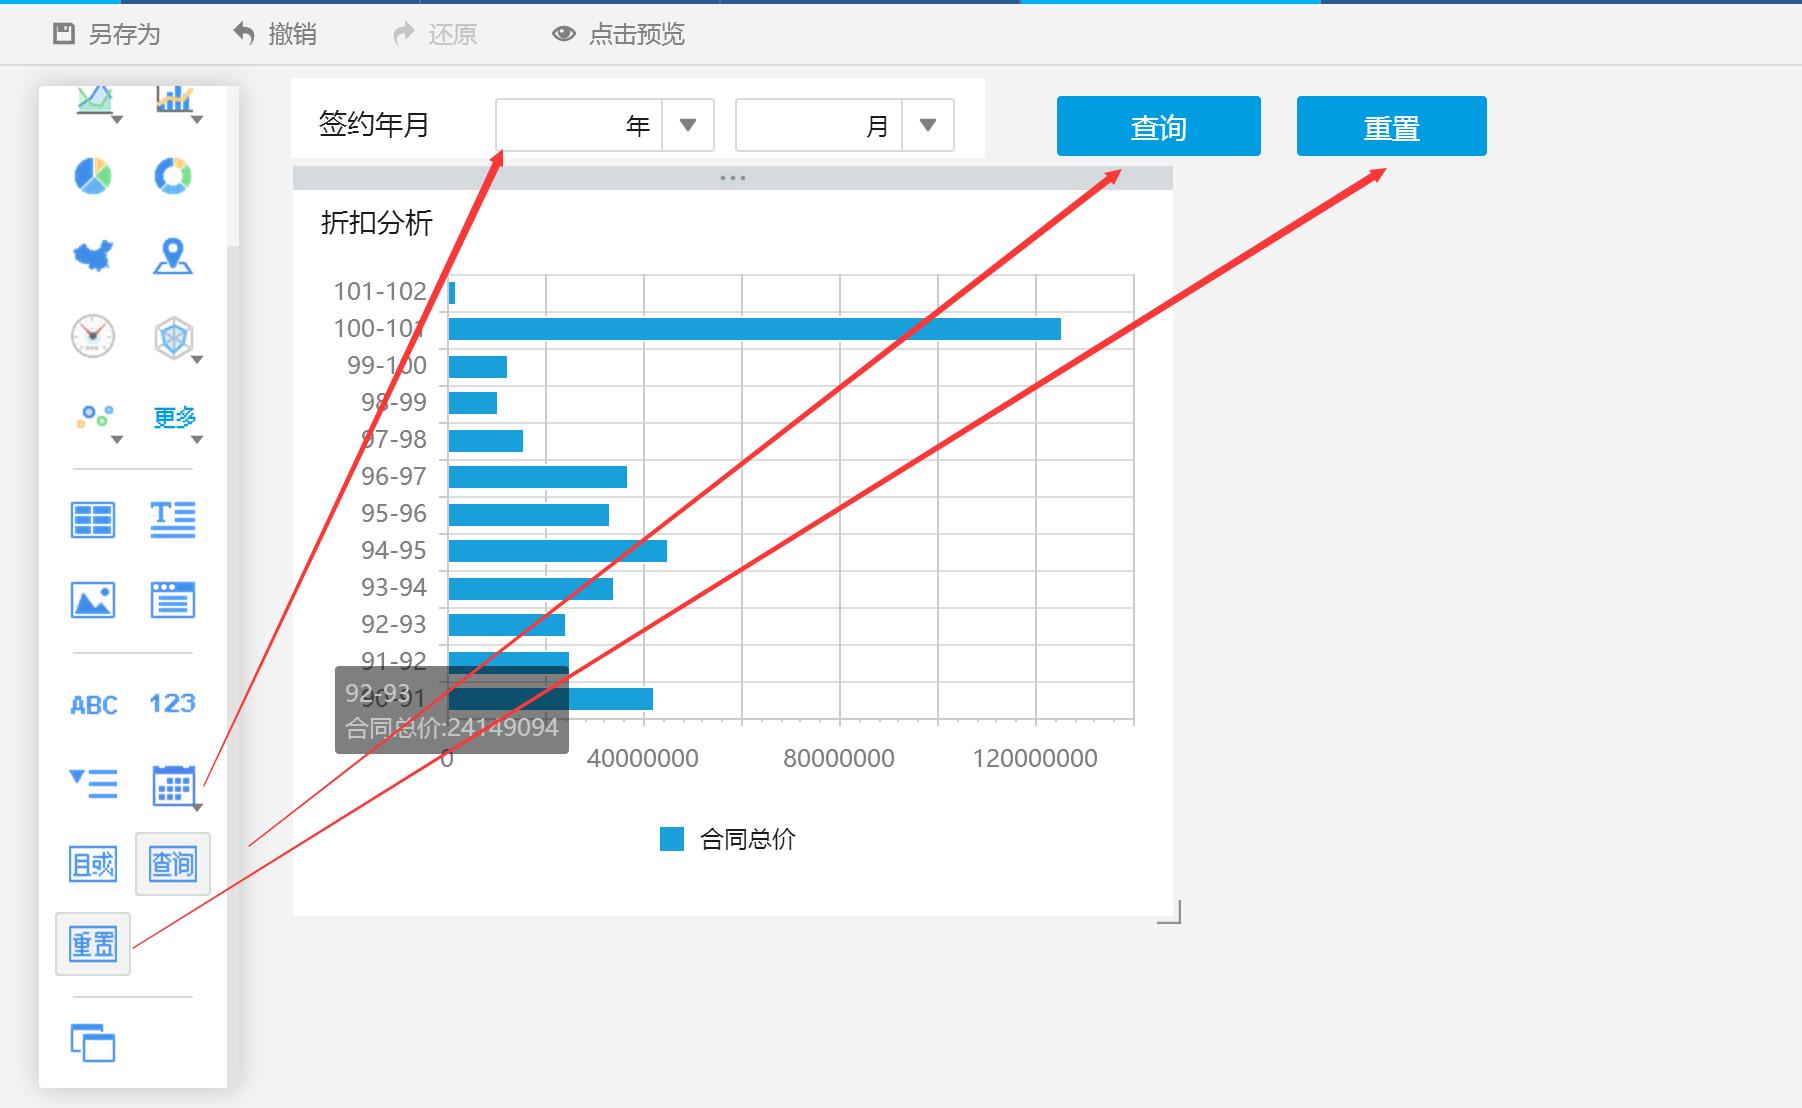The image size is (1802, 1108).
Task: Click the blue 查询 query button
Action: point(1158,126)
